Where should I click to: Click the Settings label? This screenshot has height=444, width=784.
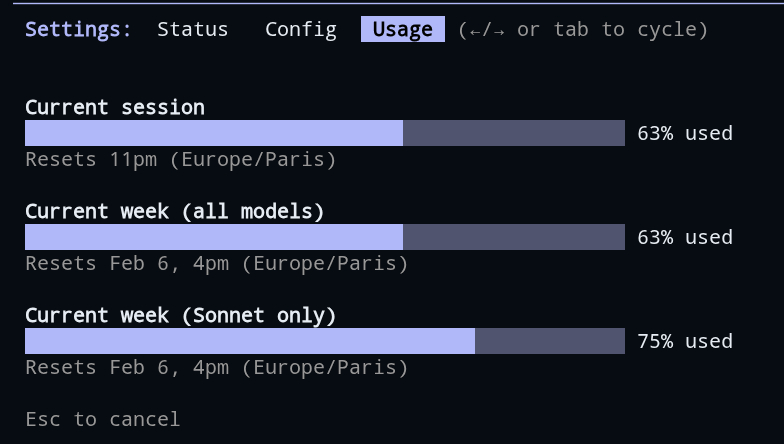pos(78,29)
